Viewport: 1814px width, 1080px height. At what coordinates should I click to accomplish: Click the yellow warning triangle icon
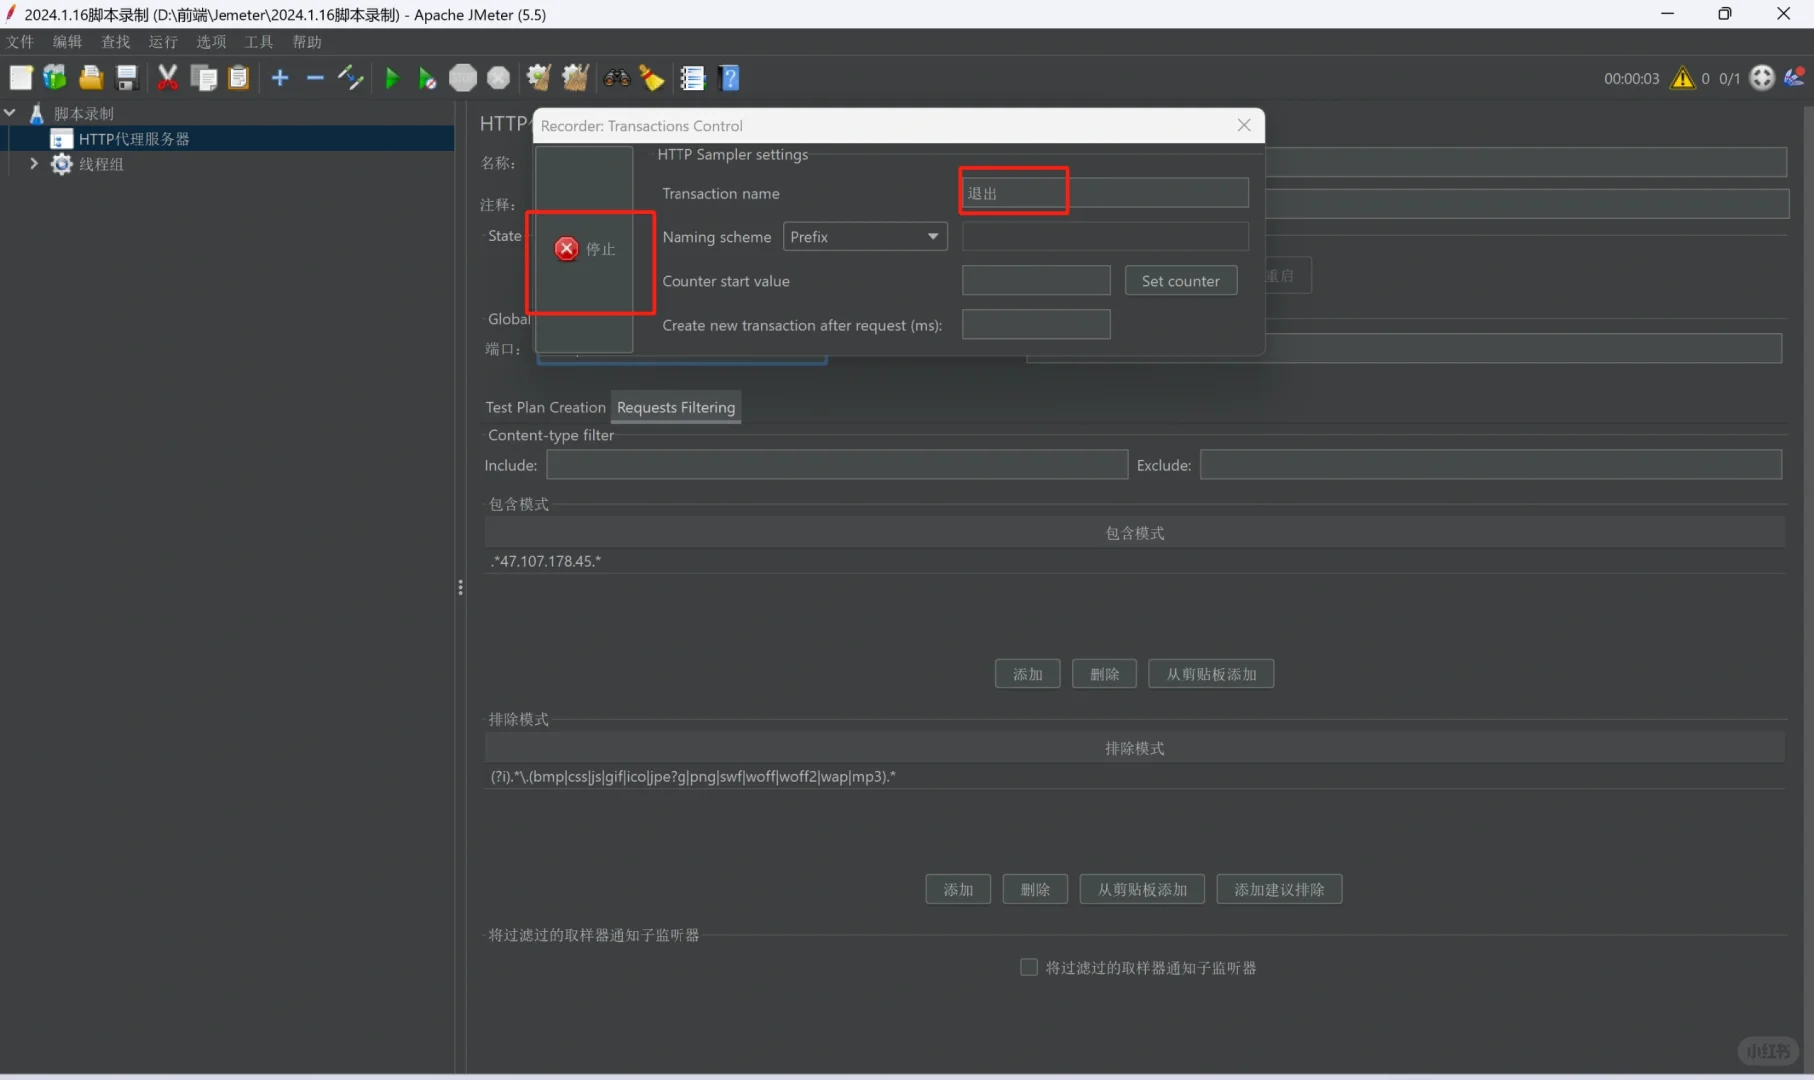click(1683, 78)
